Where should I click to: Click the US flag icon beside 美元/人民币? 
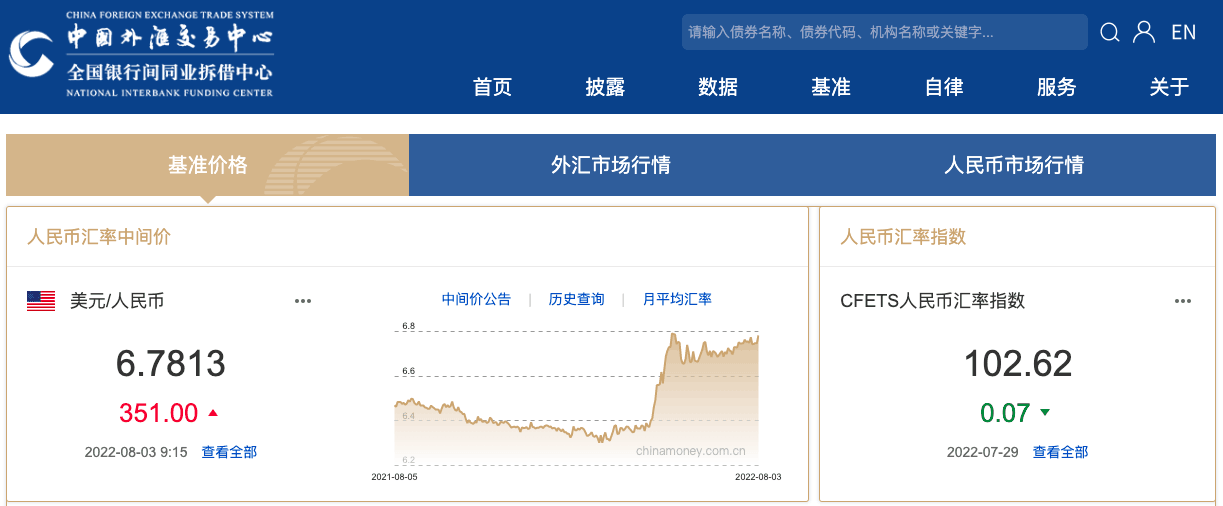41,300
